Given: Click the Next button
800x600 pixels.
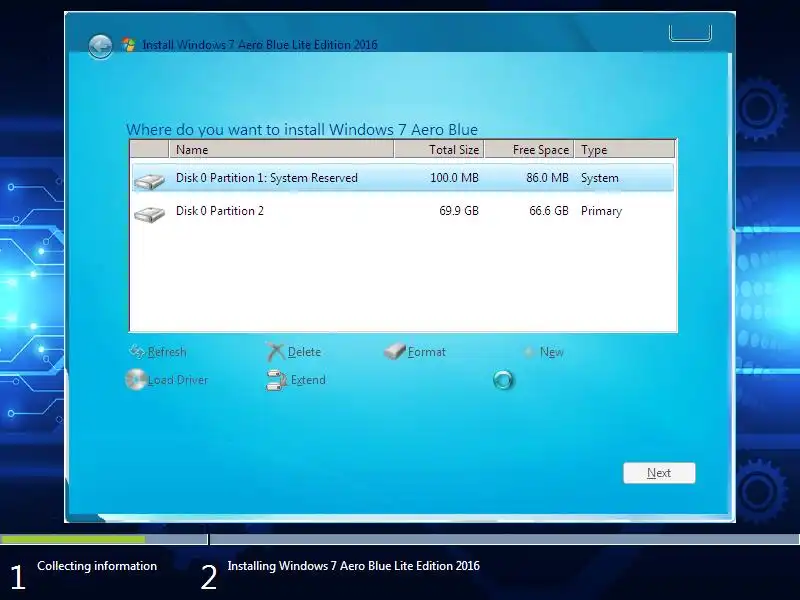Looking at the screenshot, I should [x=659, y=473].
